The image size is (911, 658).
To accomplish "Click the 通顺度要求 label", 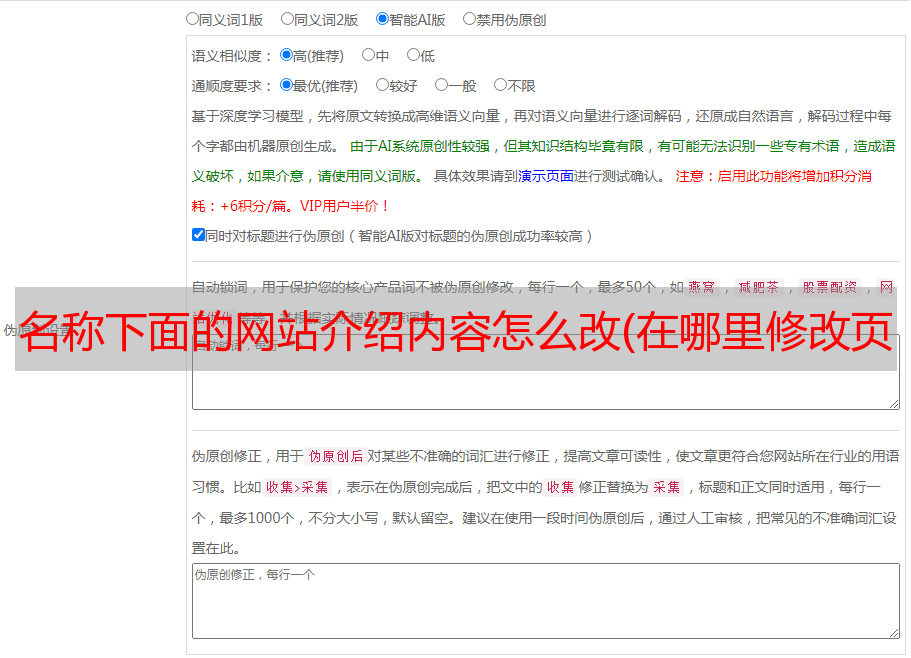I will (232, 87).
